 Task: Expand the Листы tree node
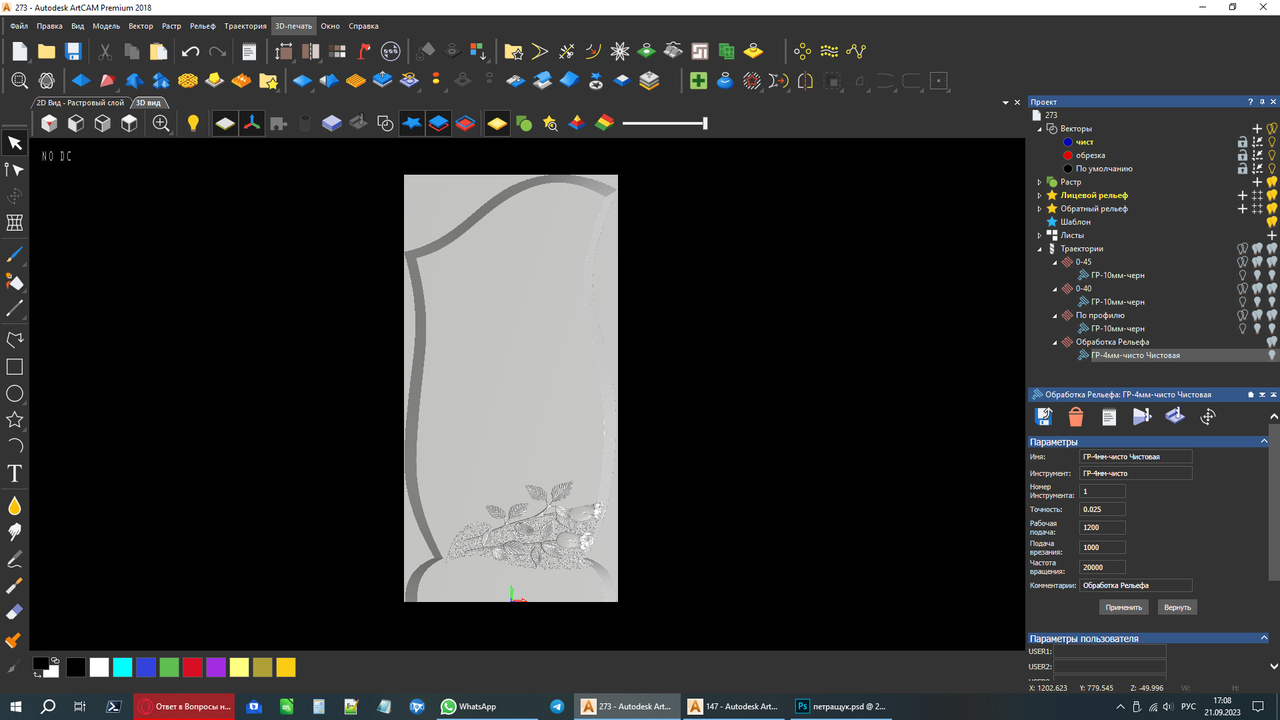tap(1040, 235)
